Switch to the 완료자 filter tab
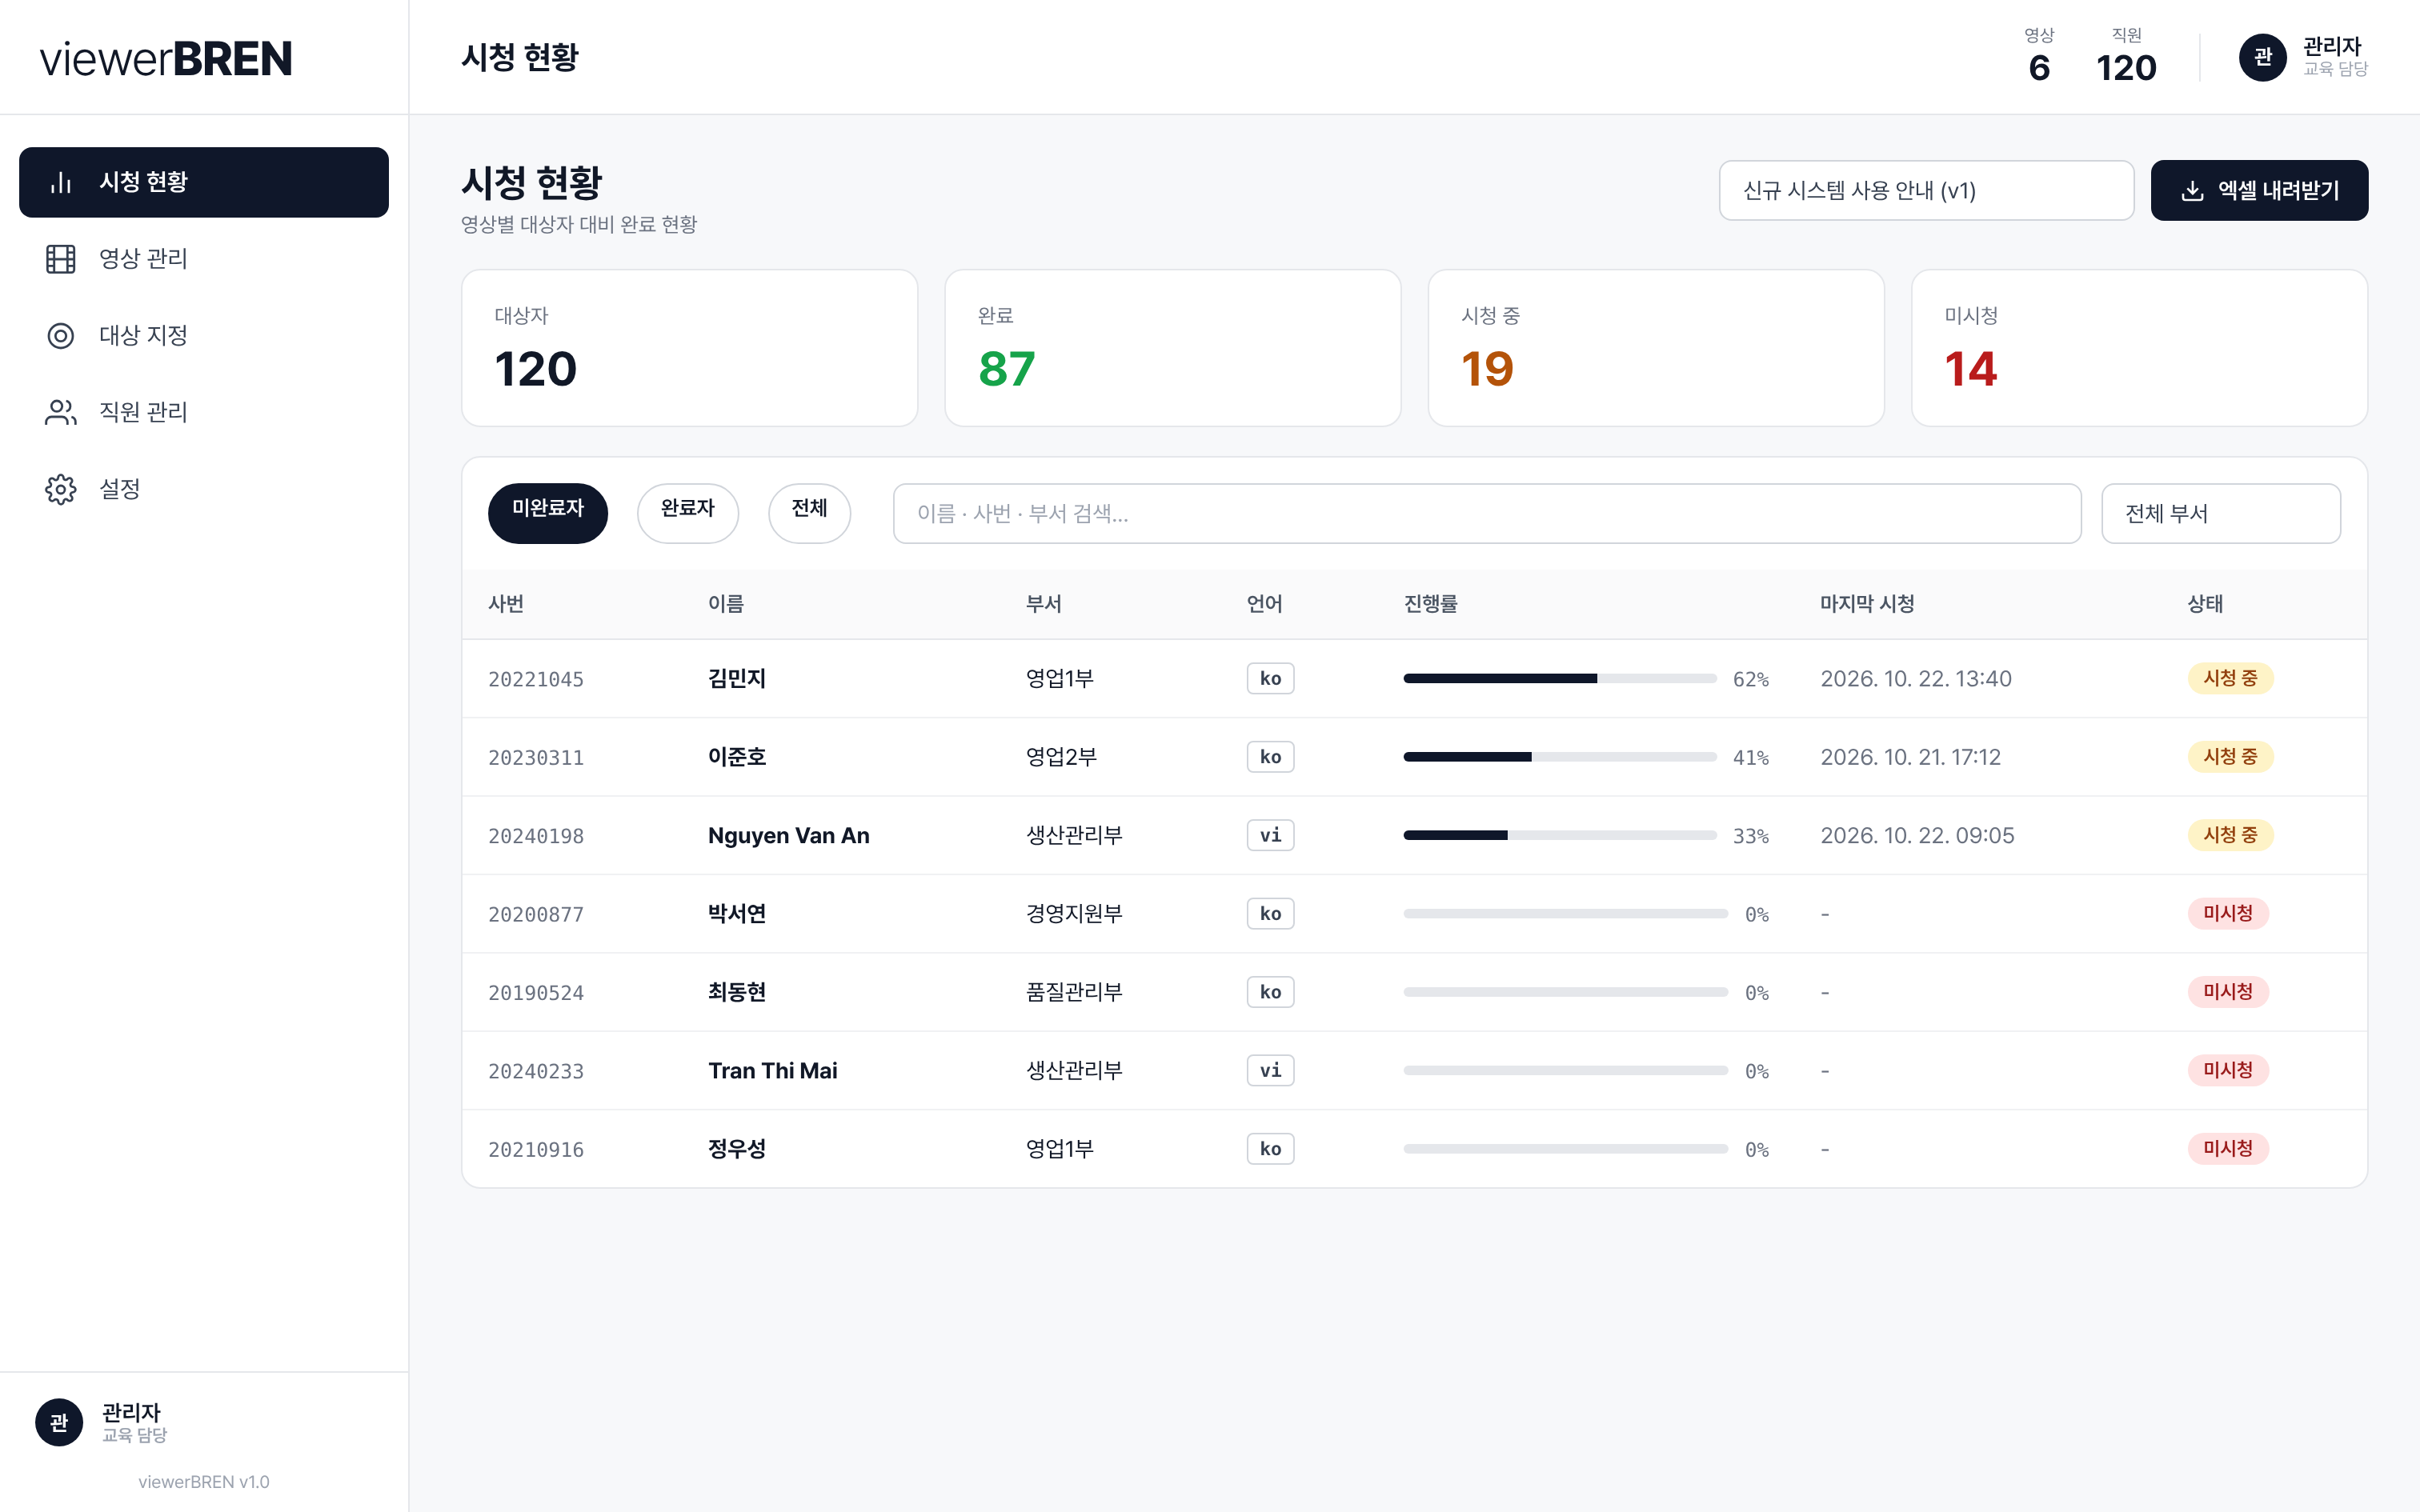The height and width of the screenshot is (1512, 2420). pyautogui.click(x=688, y=513)
